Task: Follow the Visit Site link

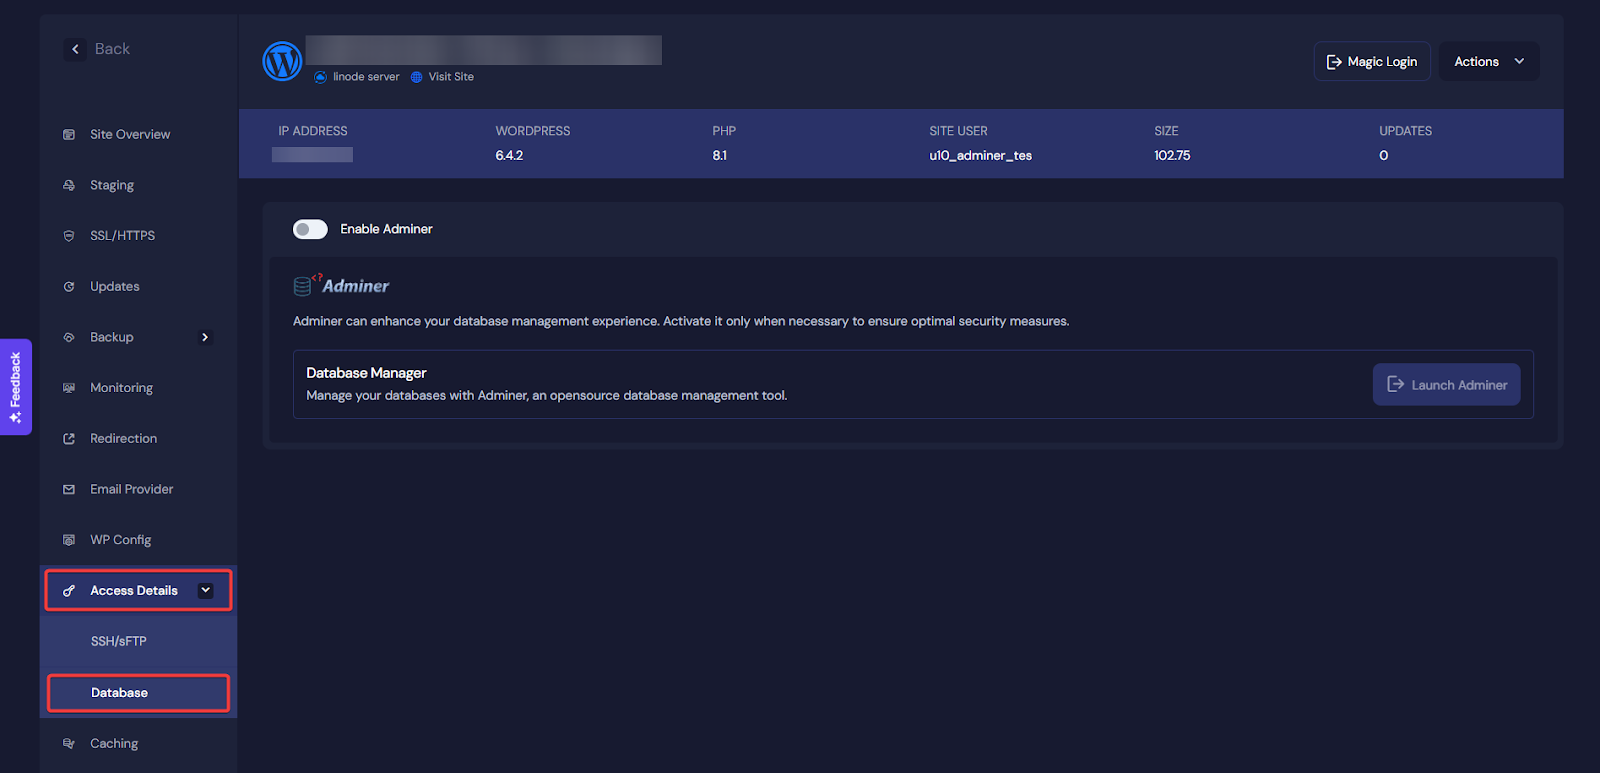Action: tap(450, 77)
